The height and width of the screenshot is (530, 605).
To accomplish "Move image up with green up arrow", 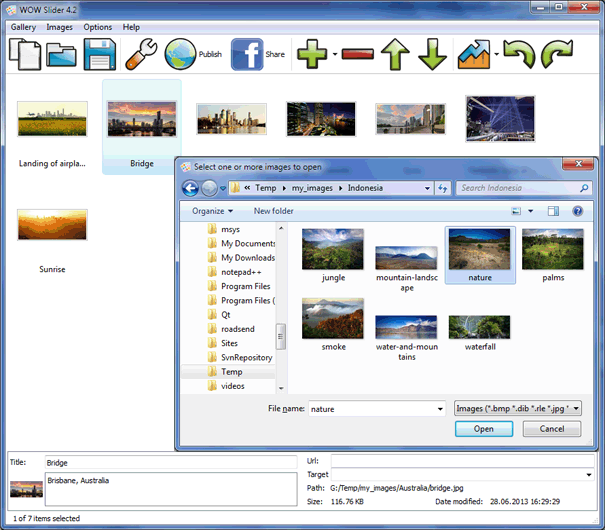I will coord(395,54).
